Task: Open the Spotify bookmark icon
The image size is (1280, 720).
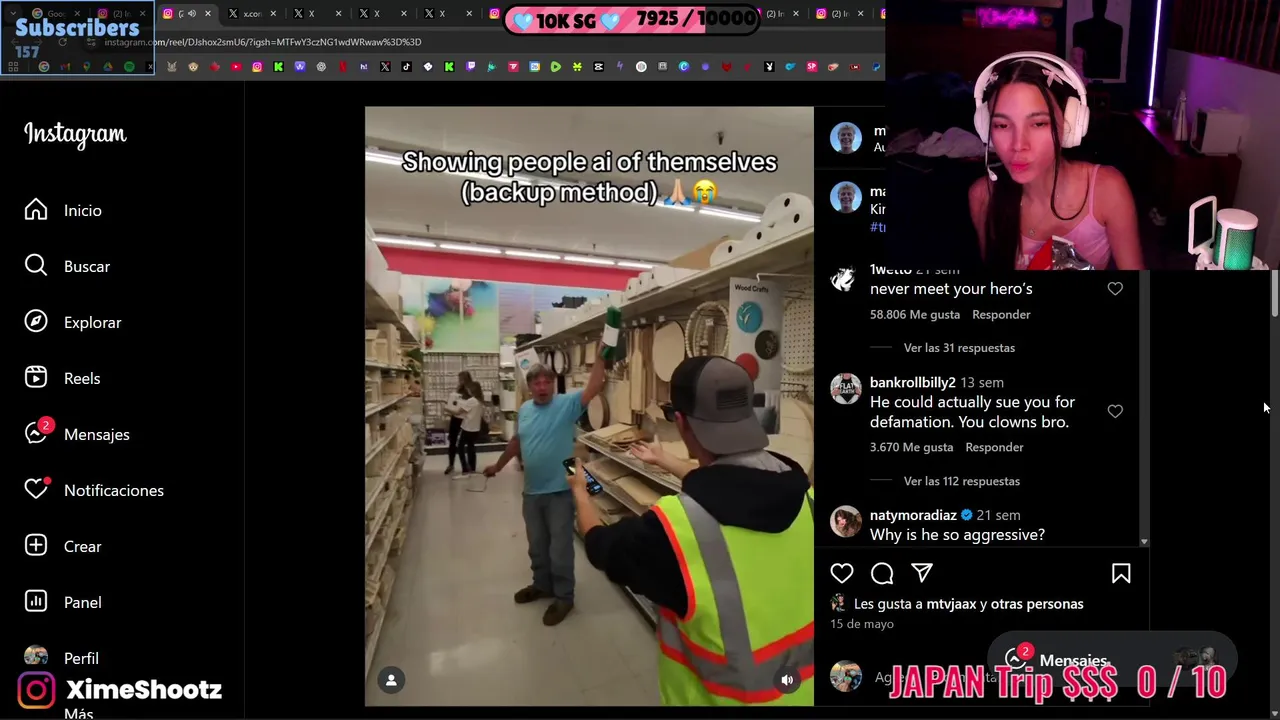Action: [x=129, y=67]
